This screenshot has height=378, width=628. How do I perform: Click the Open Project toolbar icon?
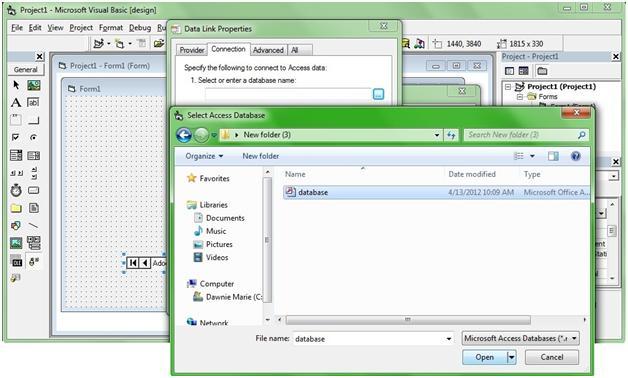159,43
